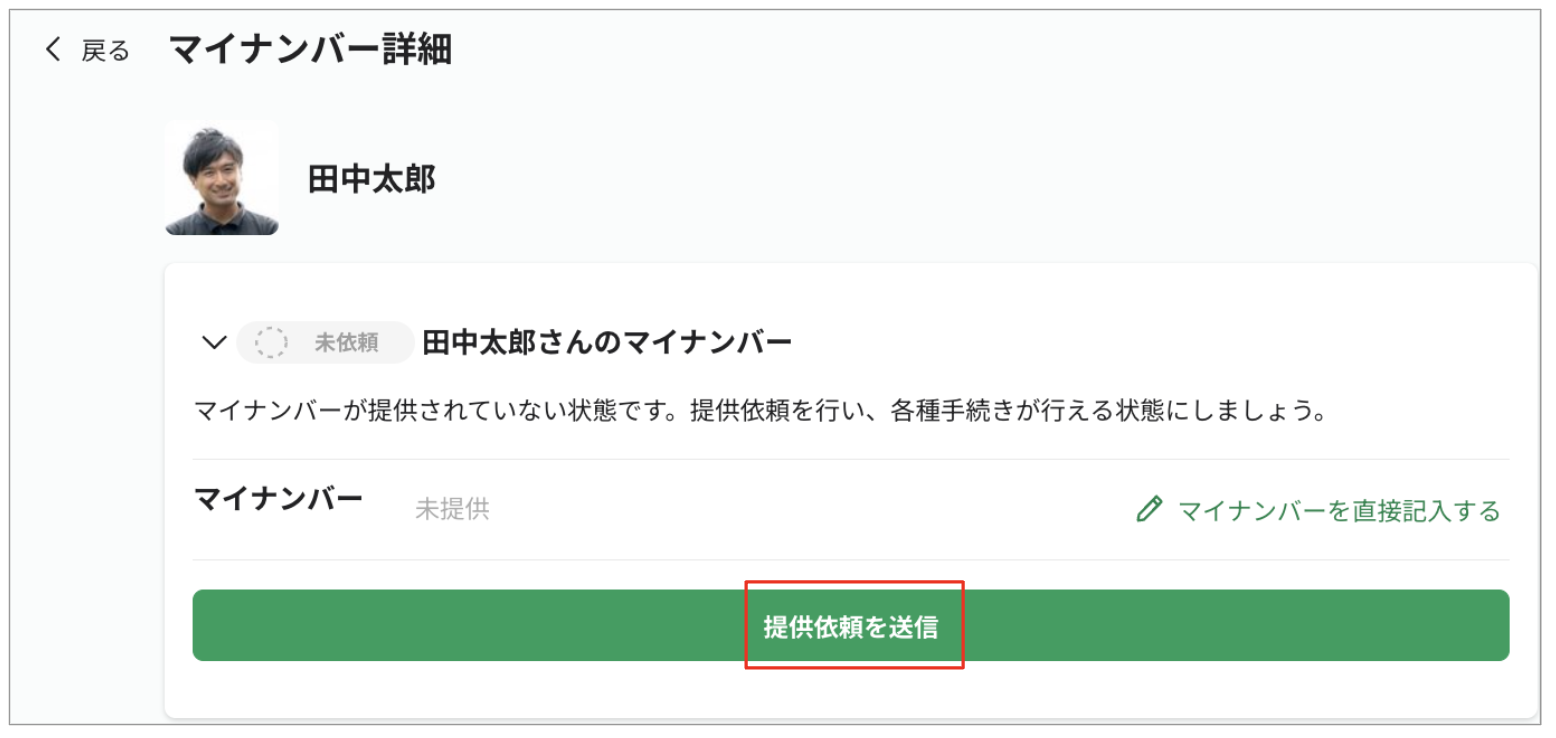Viewport: 1556px width, 738px height.
Task: Click the gray 未提供 value text
Action: tap(452, 509)
